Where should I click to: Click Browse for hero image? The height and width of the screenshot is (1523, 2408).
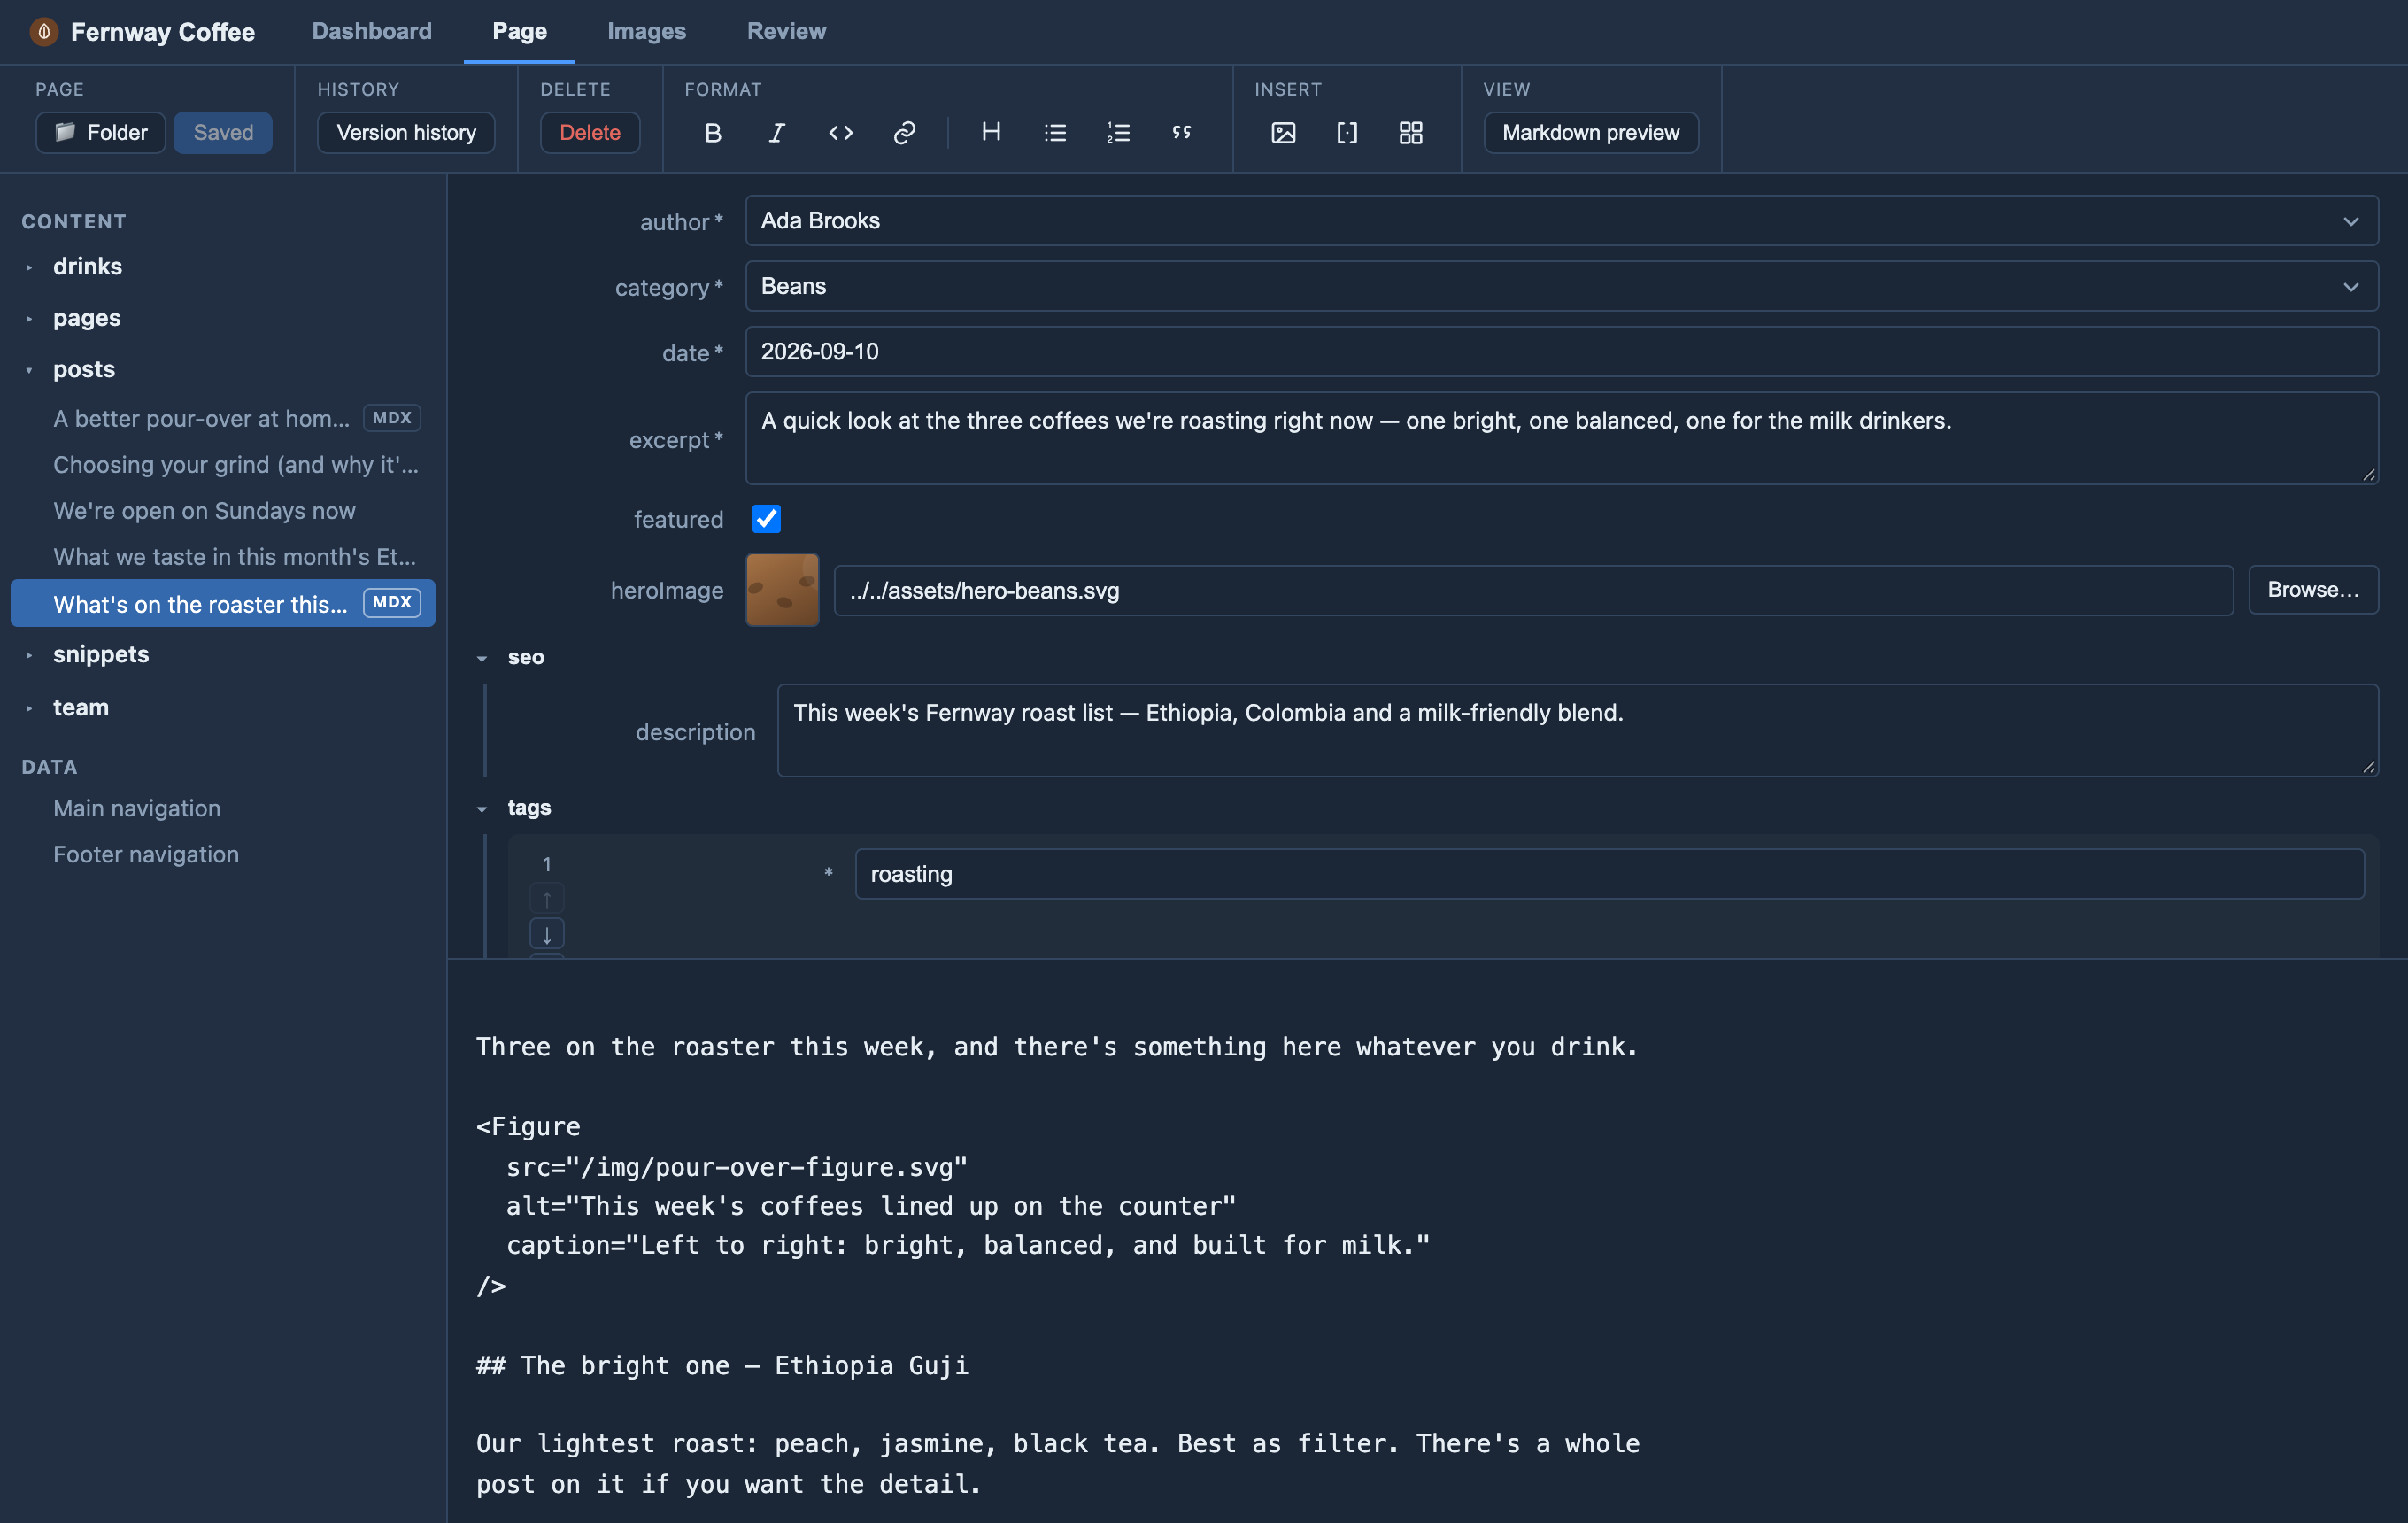2312,589
